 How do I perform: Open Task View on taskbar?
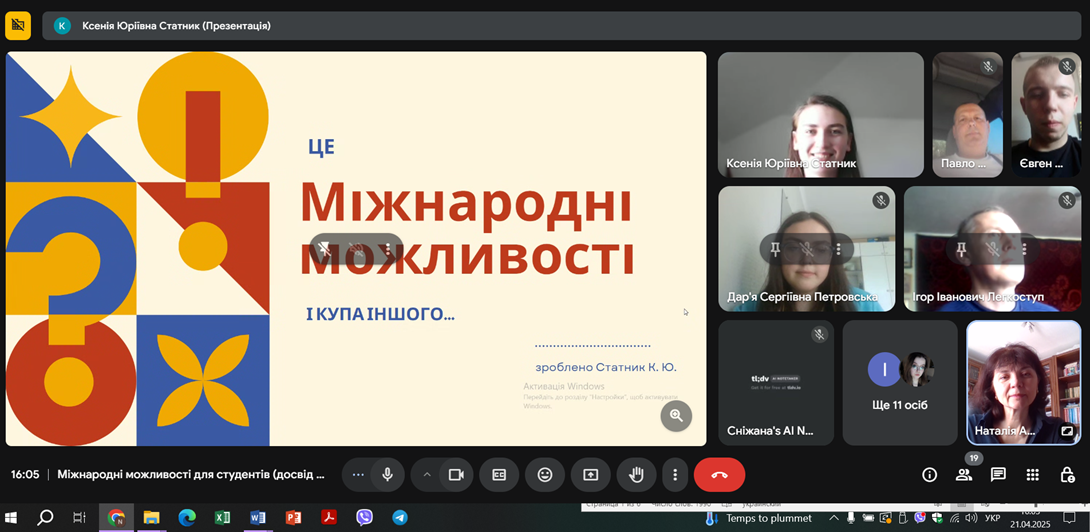(x=80, y=517)
